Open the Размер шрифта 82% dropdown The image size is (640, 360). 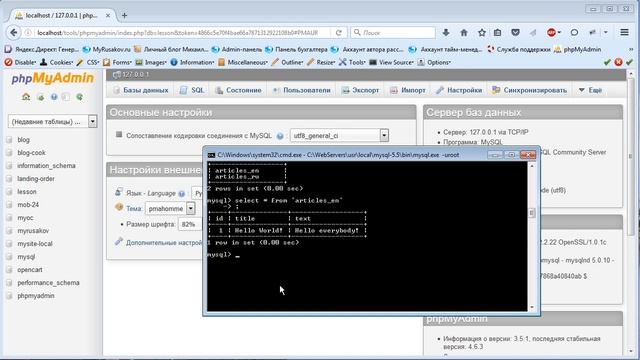(189, 224)
